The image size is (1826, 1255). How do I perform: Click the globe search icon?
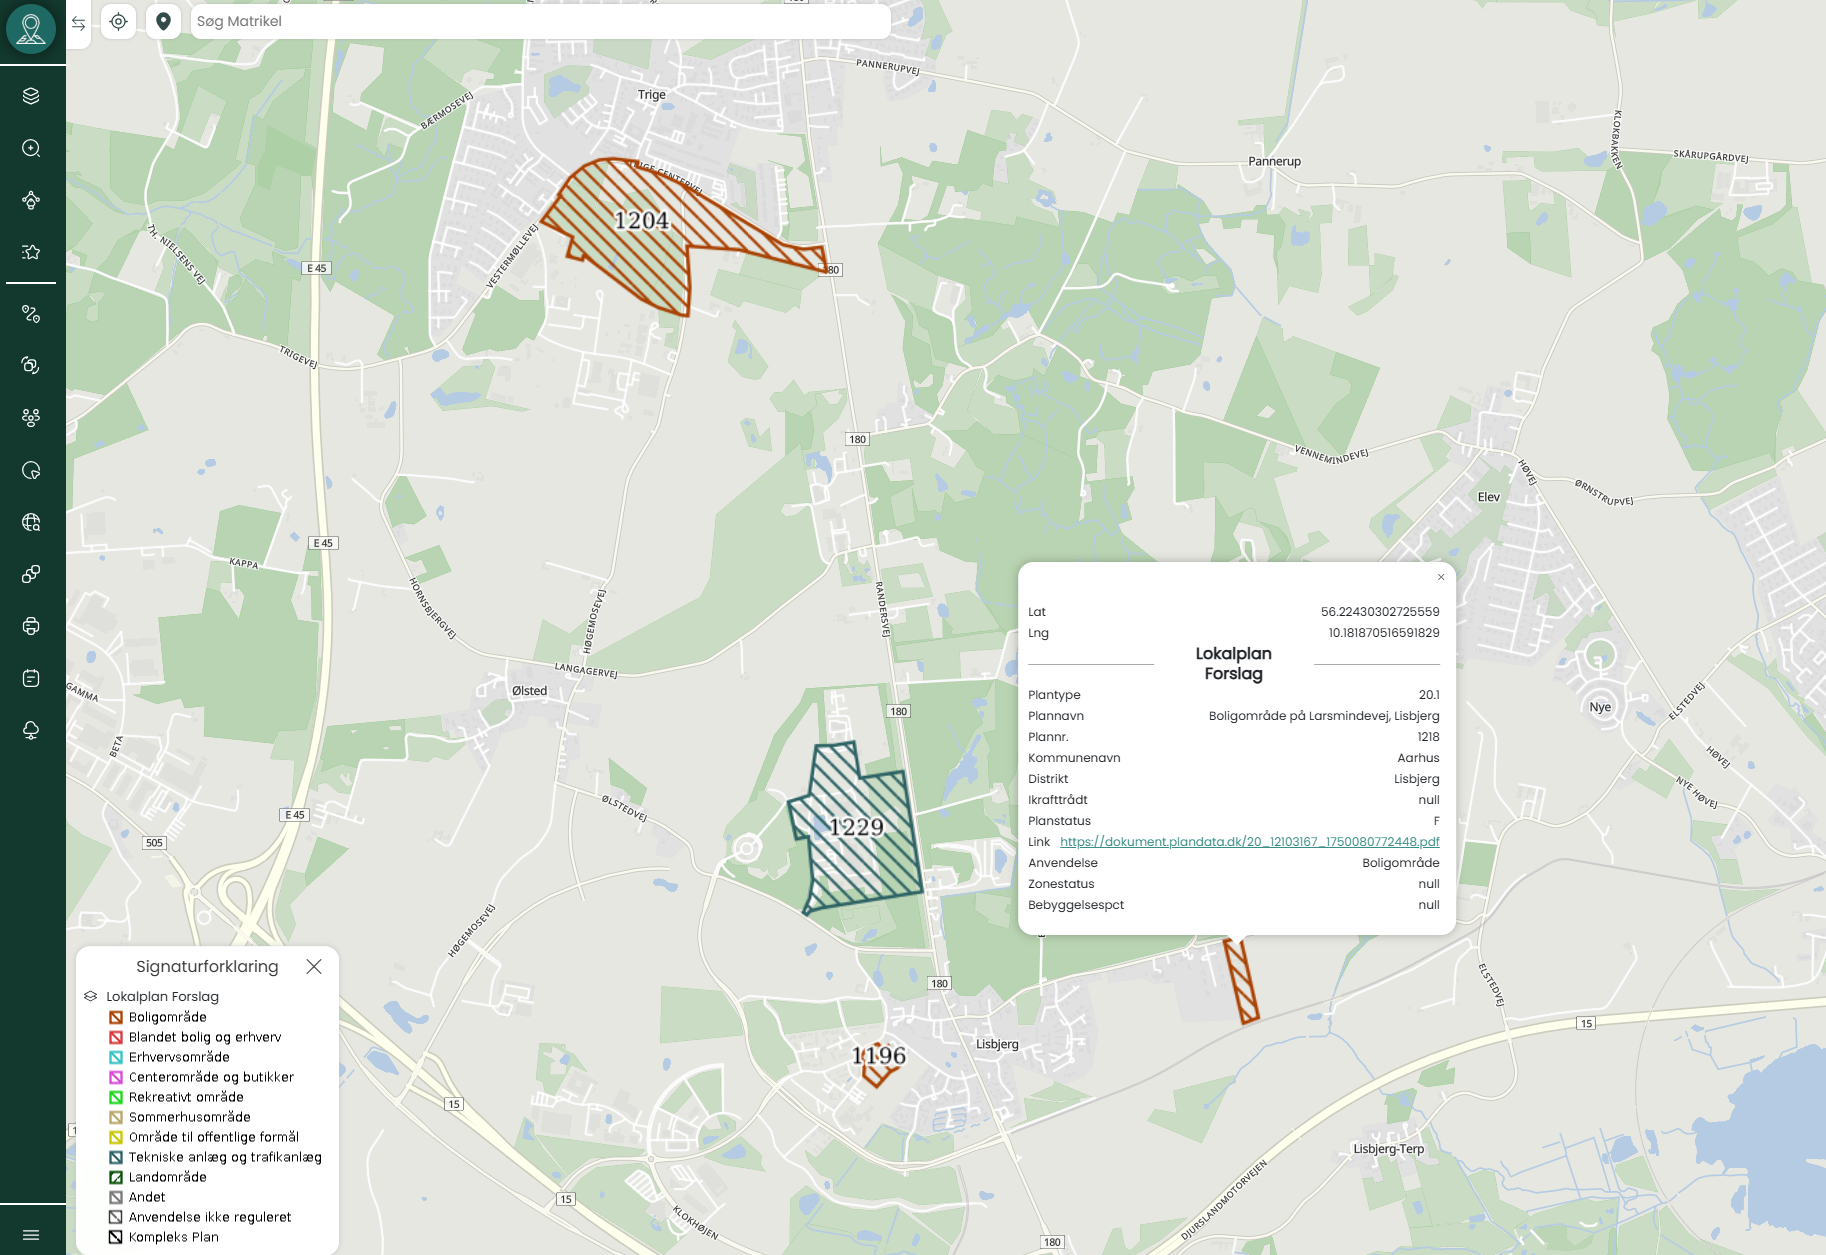click(x=31, y=522)
